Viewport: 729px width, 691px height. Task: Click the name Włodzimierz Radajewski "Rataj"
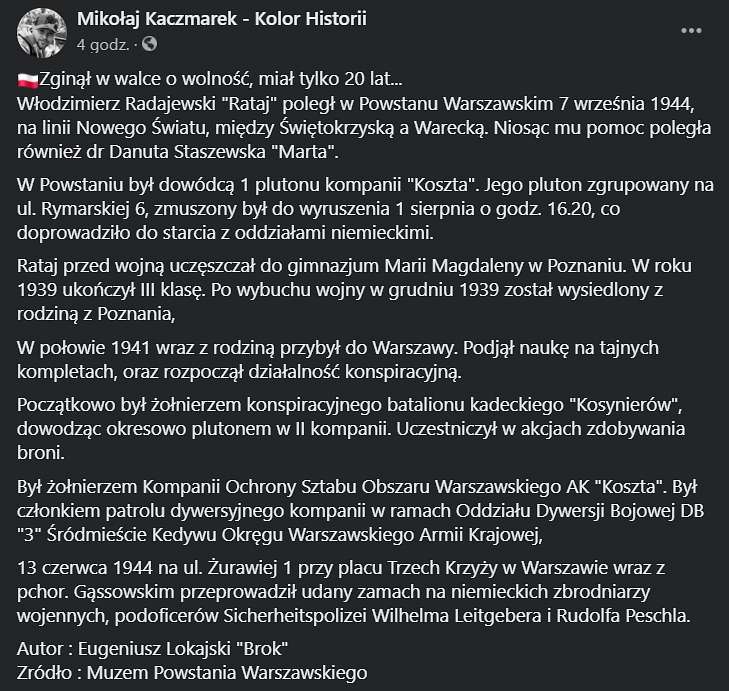pyautogui.click(x=147, y=104)
